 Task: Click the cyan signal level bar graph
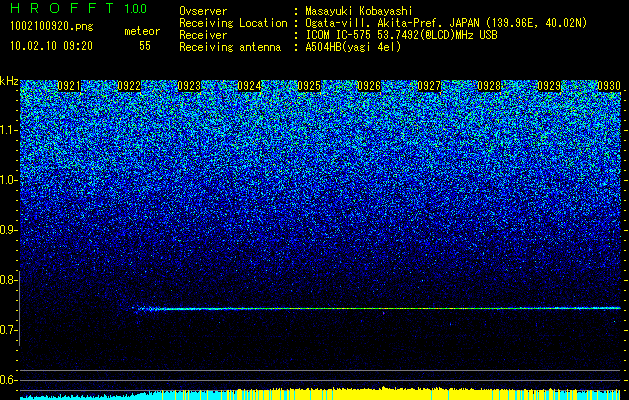pos(91,396)
